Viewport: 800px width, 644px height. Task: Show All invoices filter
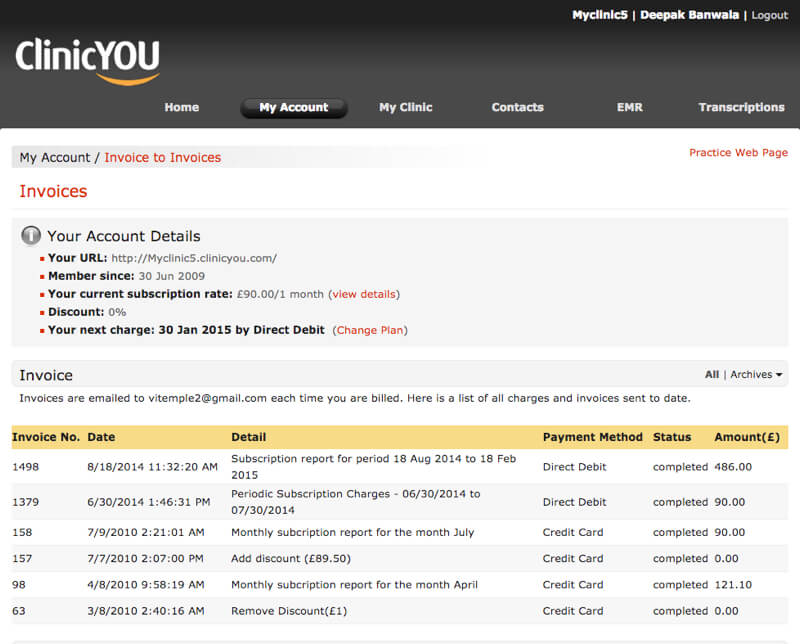(712, 375)
